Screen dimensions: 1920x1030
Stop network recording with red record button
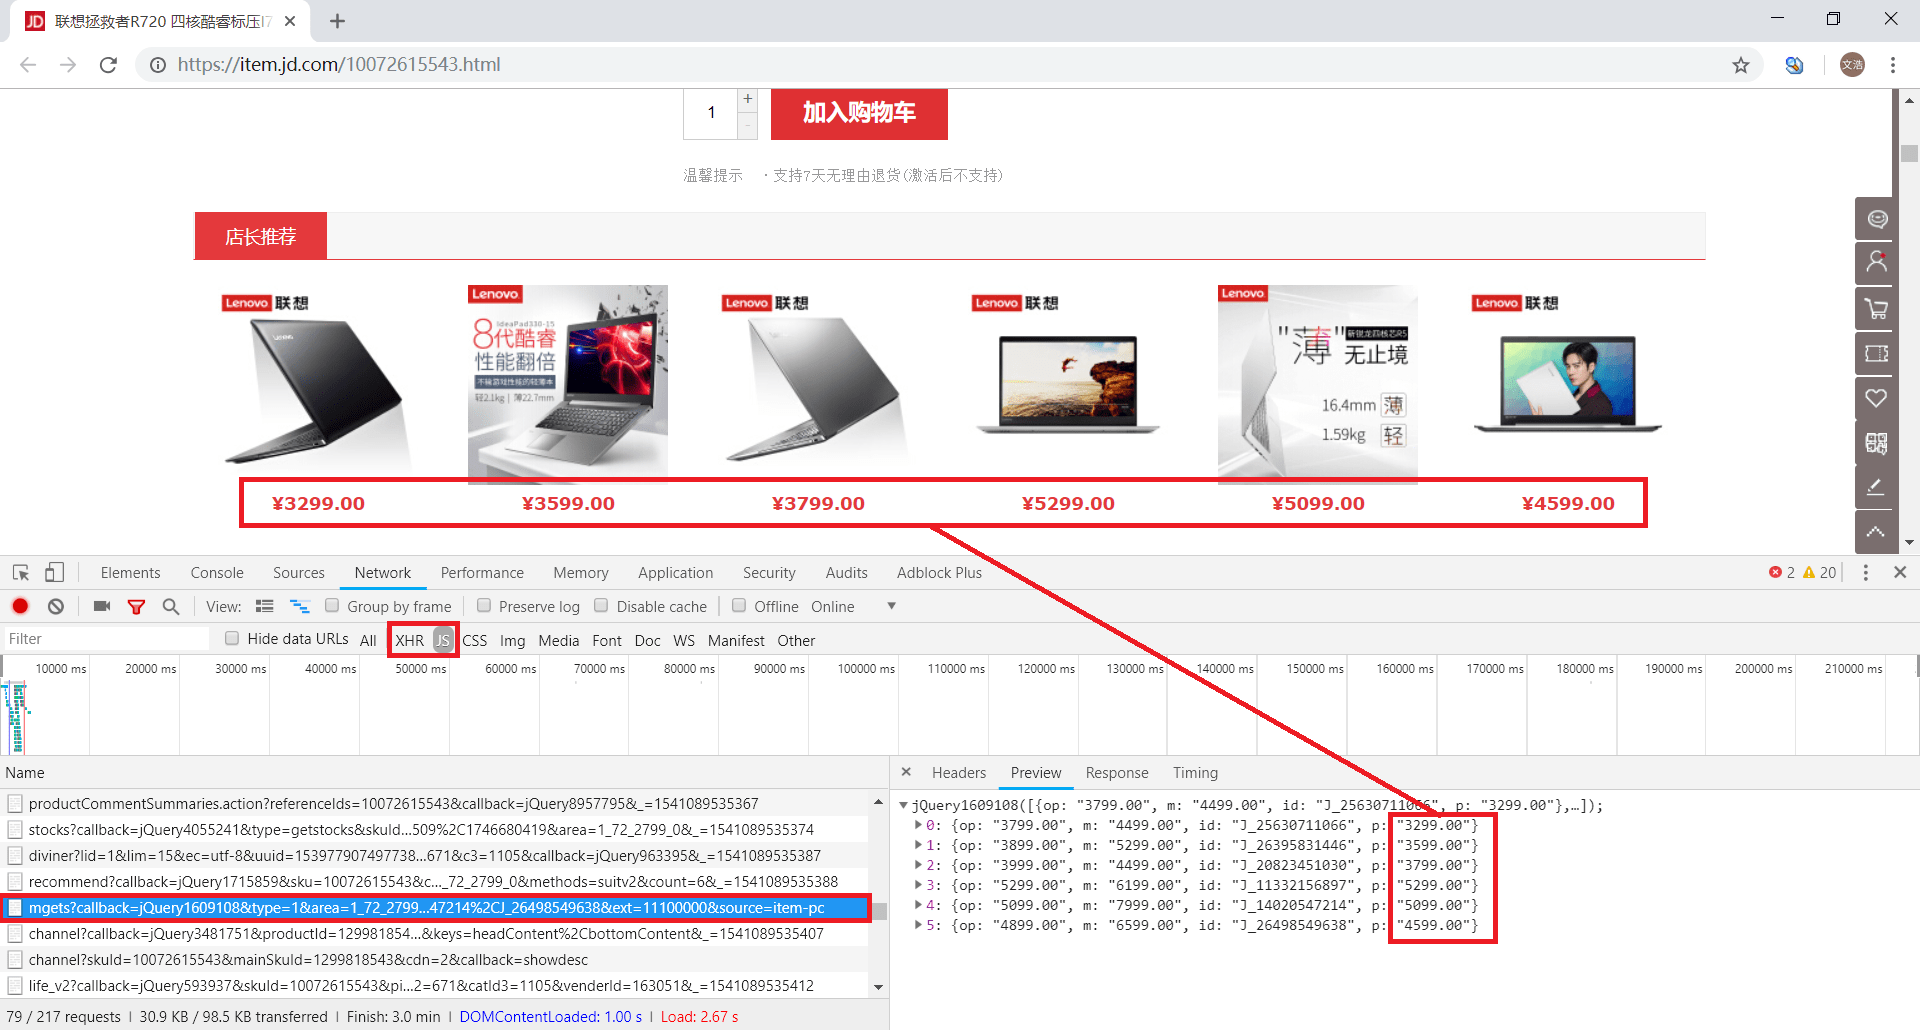pos(20,606)
